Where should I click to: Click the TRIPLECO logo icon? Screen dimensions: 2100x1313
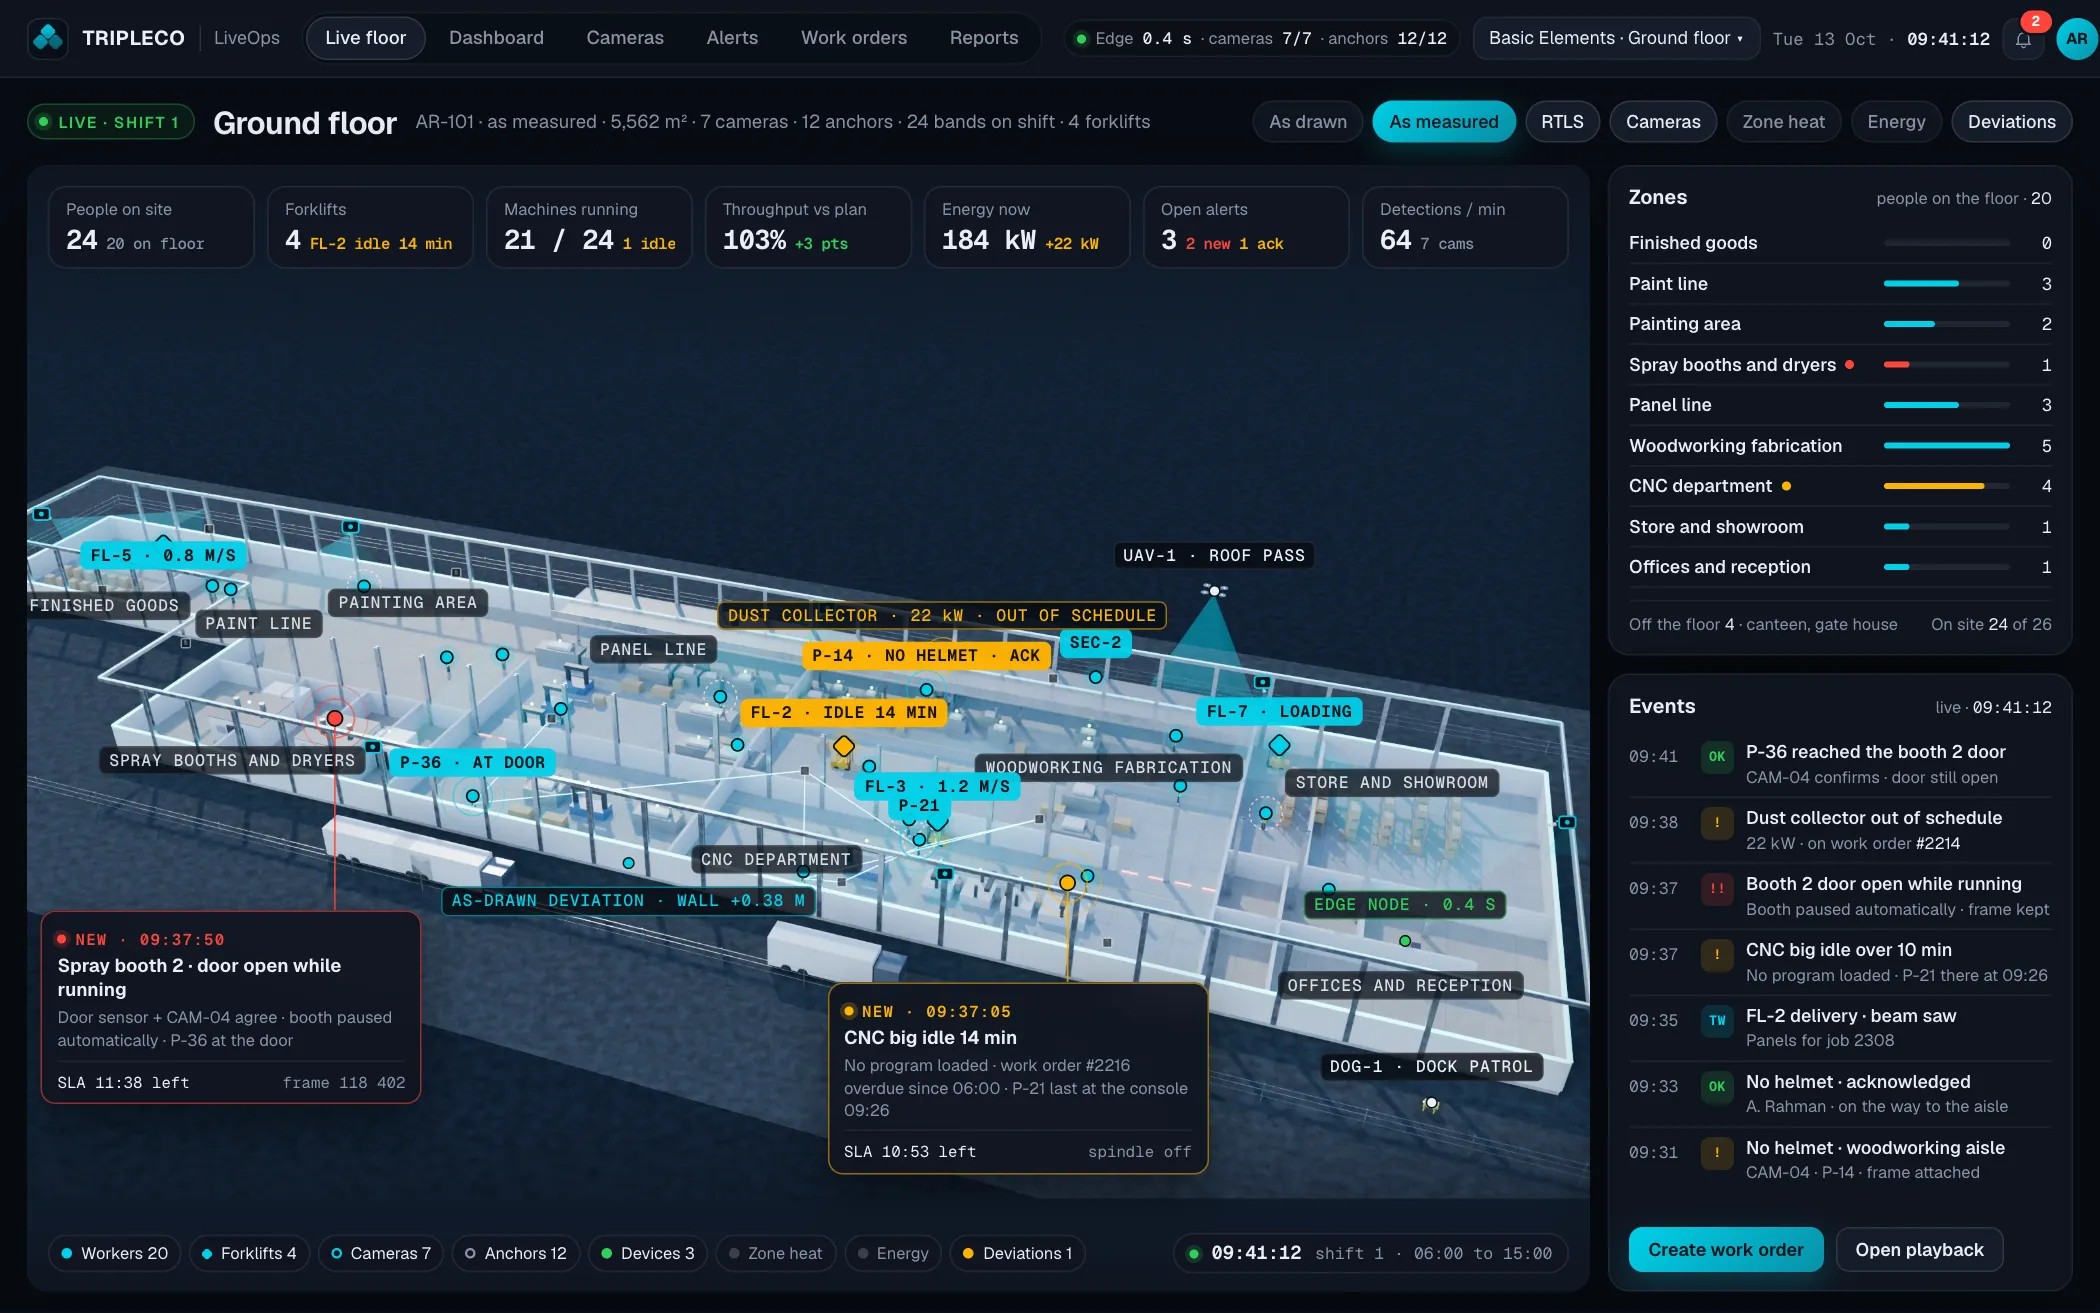[x=48, y=39]
